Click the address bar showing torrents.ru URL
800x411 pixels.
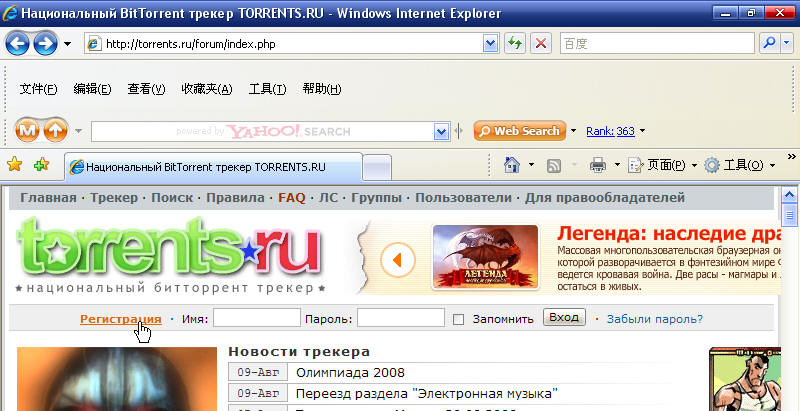[284, 44]
